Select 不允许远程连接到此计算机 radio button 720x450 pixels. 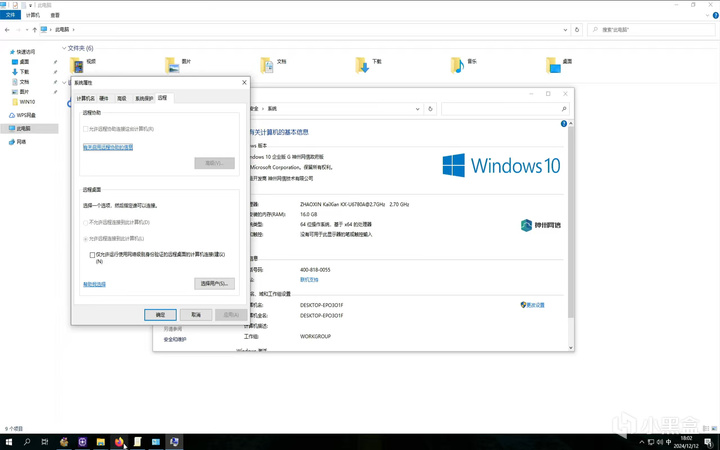coord(85,223)
